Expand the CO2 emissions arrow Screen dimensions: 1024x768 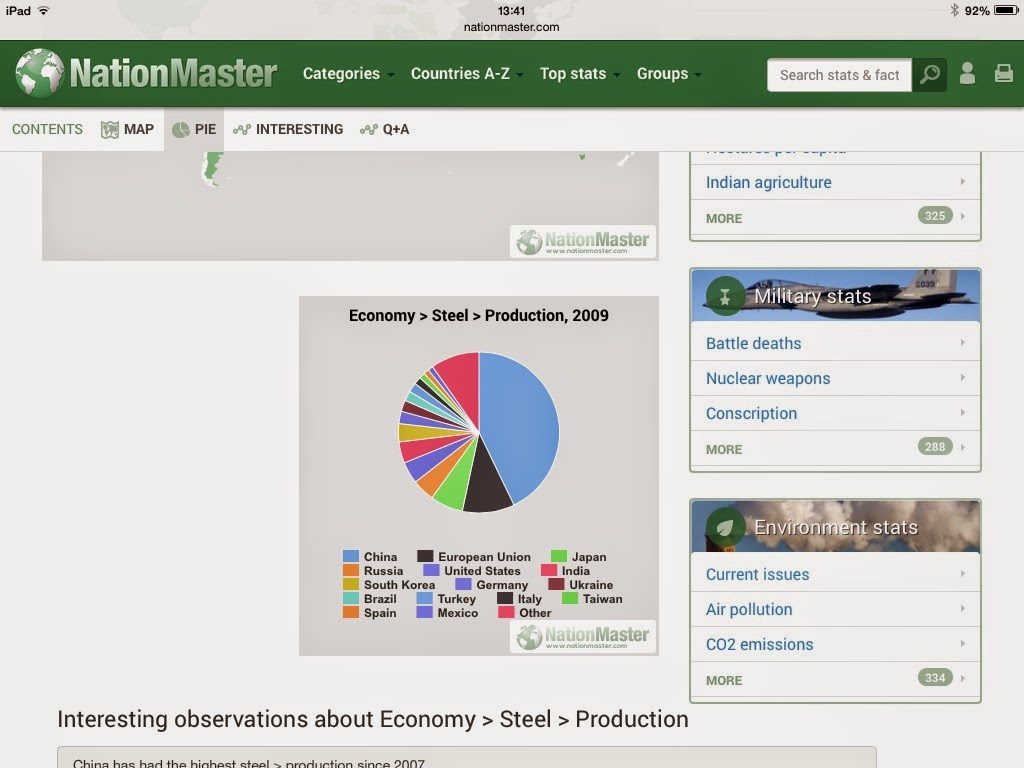point(963,644)
